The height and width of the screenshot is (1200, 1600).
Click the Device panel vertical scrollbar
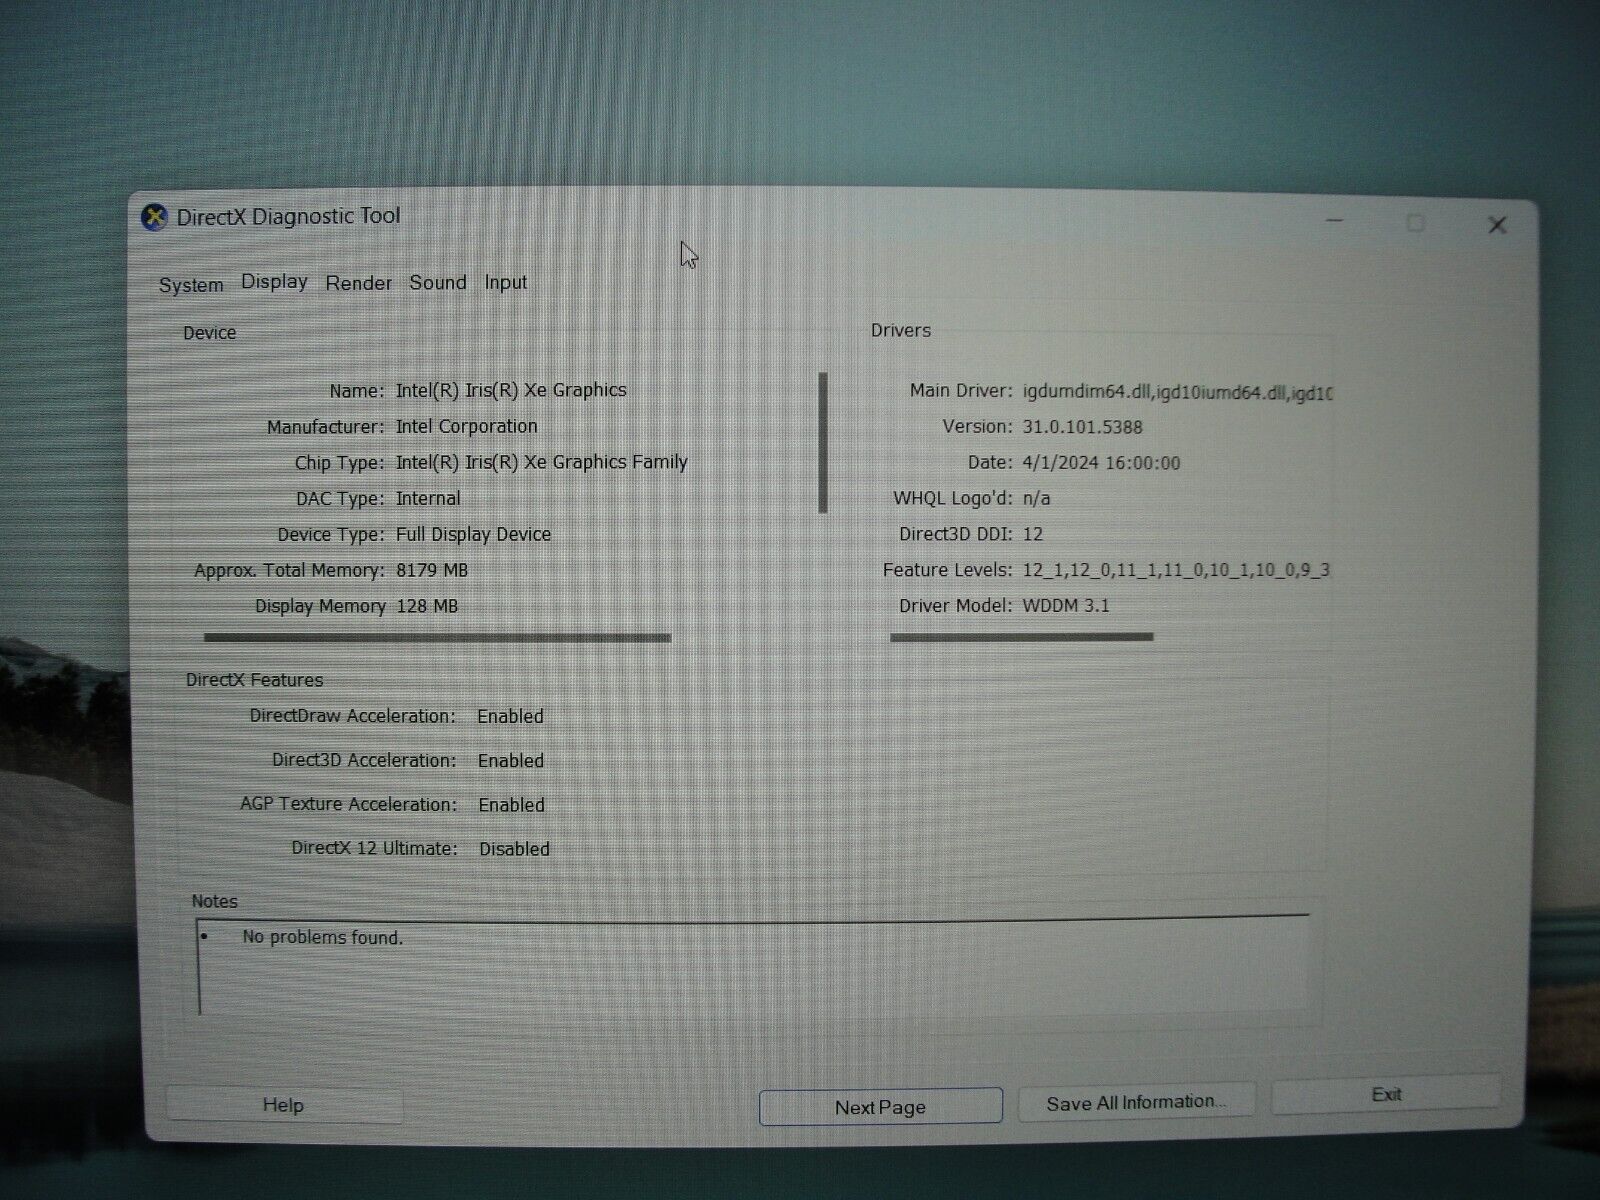pos(823,442)
